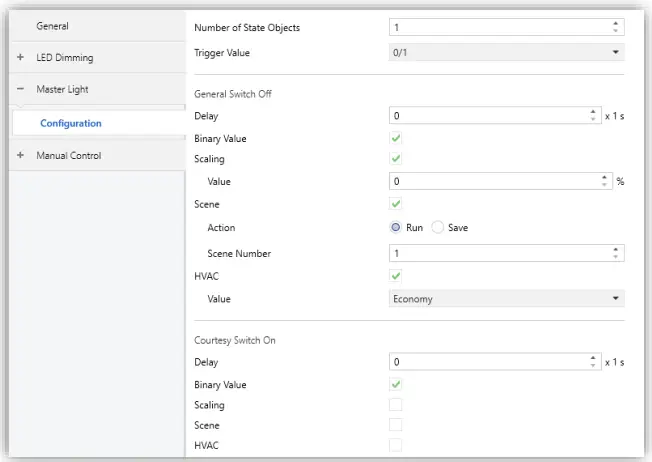Open the General settings tab
Viewport: 652px width, 462px height.
coord(53,26)
